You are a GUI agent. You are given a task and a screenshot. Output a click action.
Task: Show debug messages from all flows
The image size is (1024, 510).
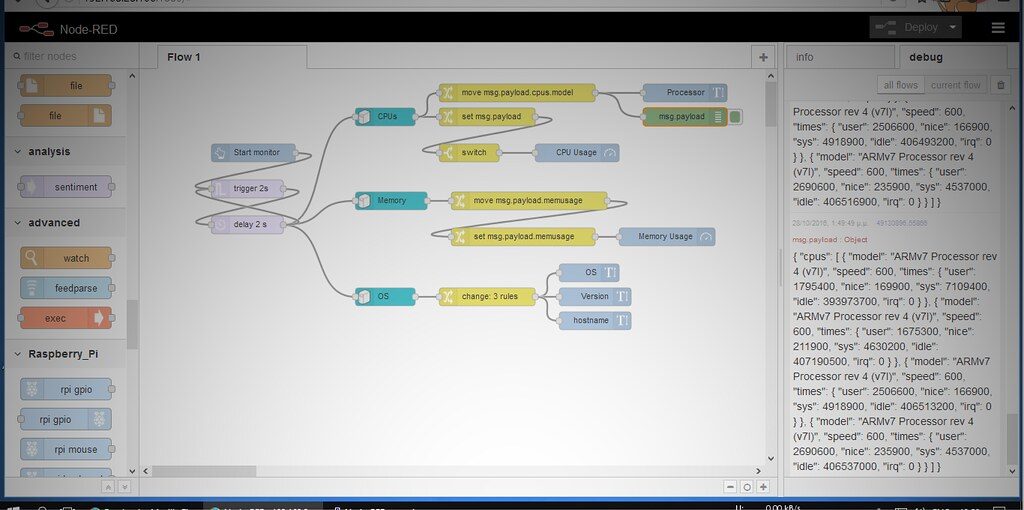[901, 85]
